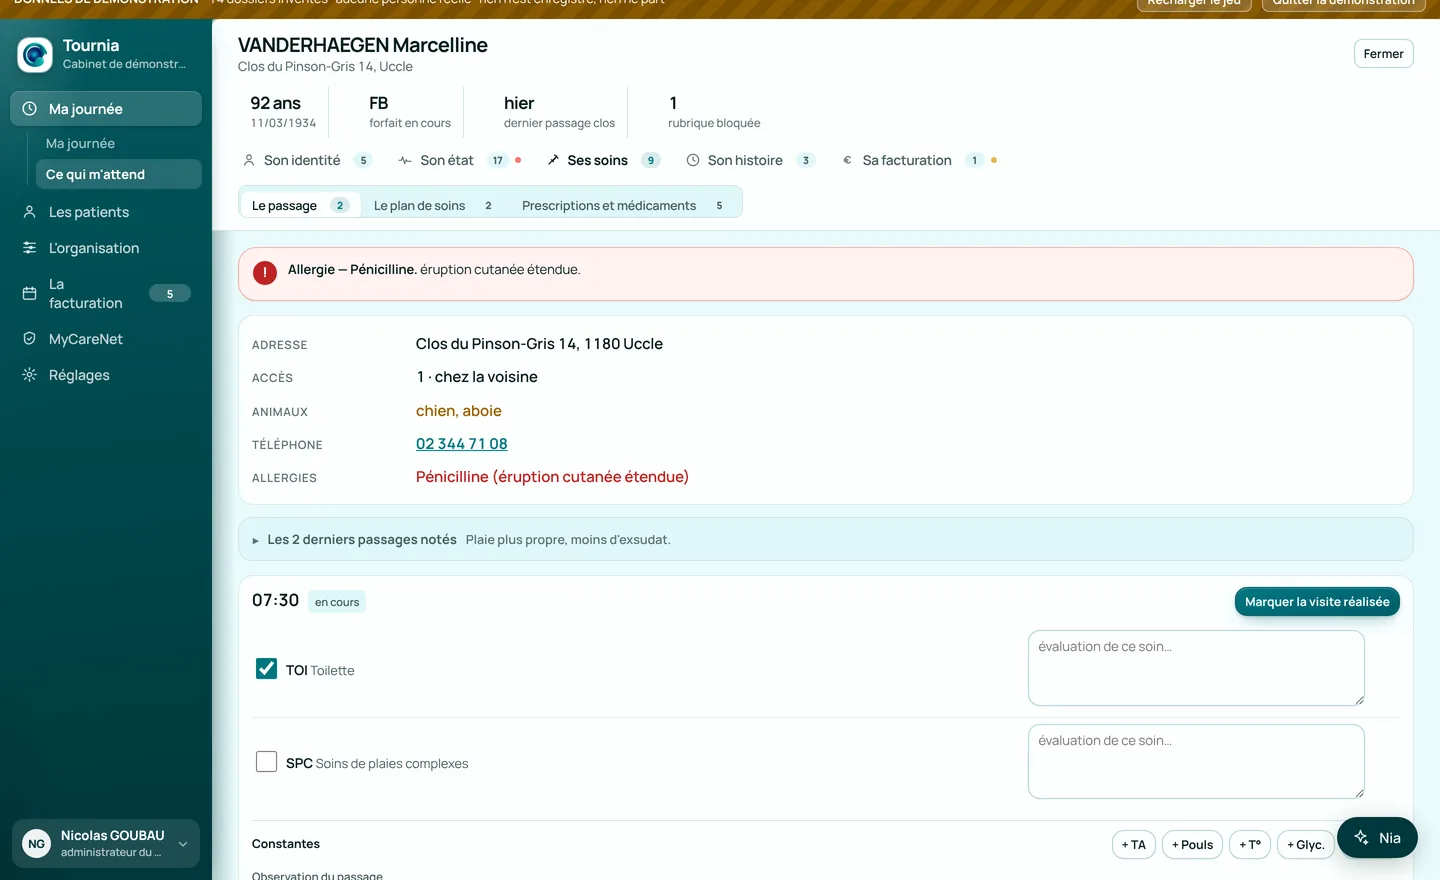
Task: Add blood pressure with + TA button
Action: (1134, 844)
